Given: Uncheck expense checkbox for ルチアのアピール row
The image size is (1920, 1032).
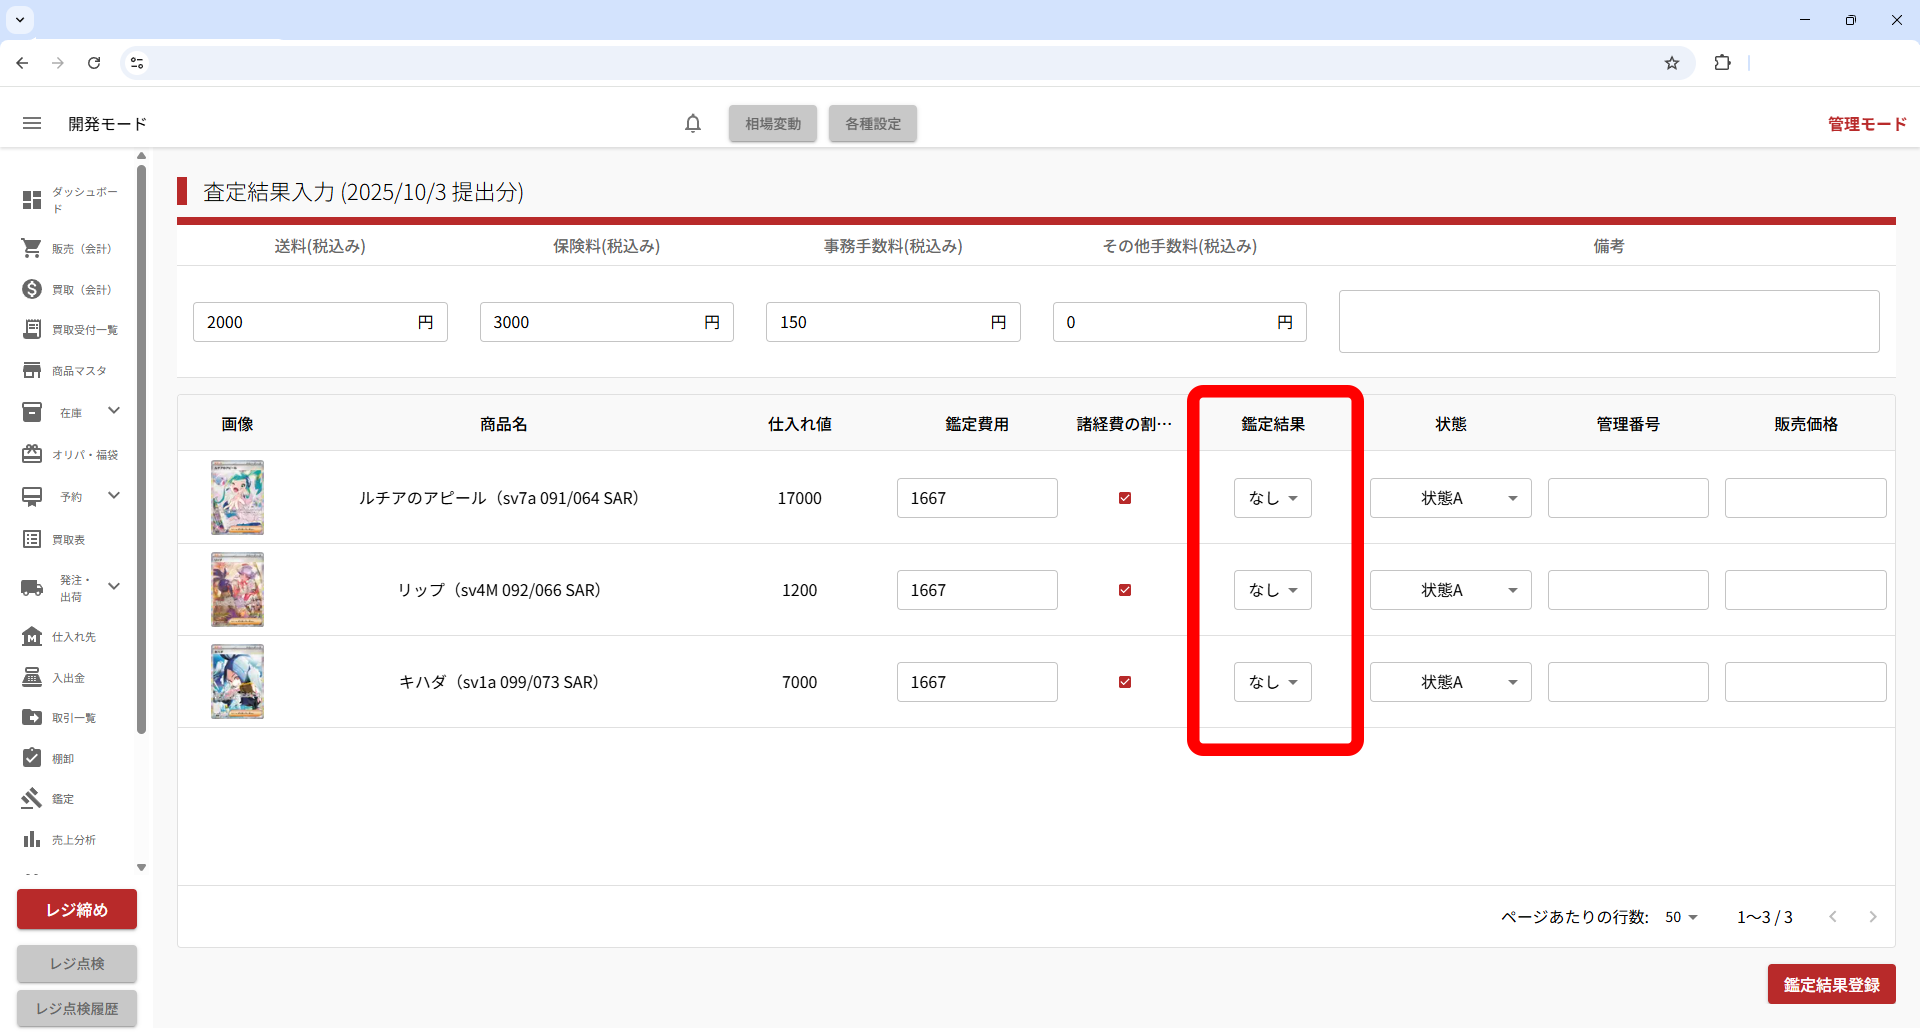Looking at the screenshot, I should point(1125,498).
